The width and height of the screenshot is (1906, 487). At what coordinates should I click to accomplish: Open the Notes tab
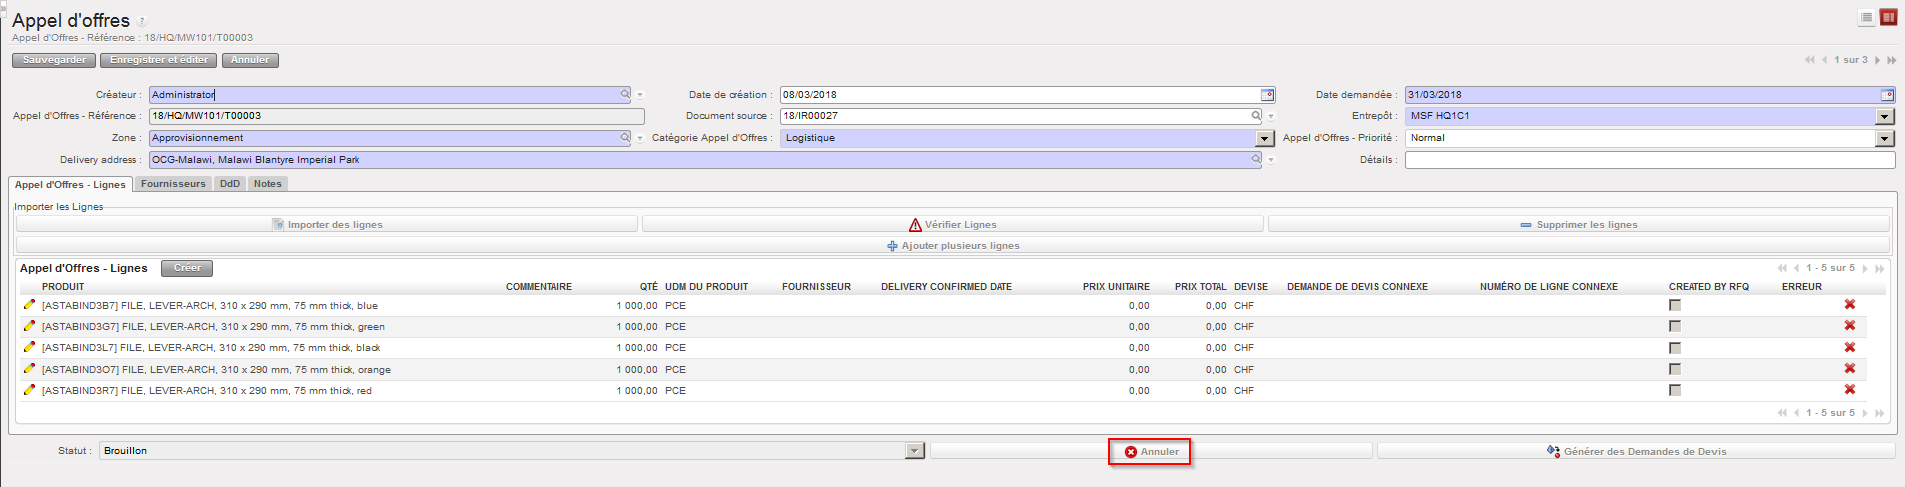pyautogui.click(x=267, y=184)
